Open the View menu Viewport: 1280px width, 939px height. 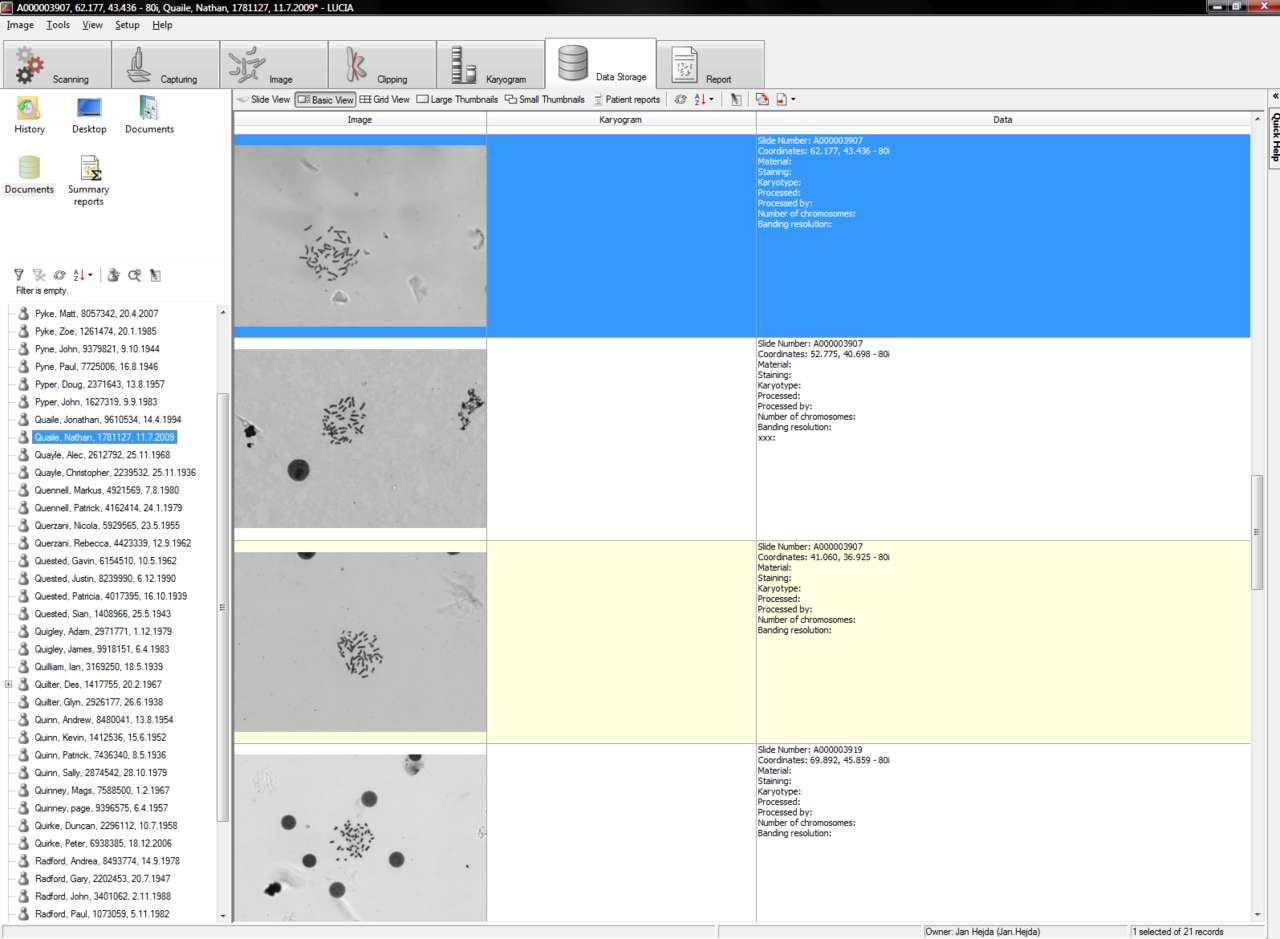[93, 25]
